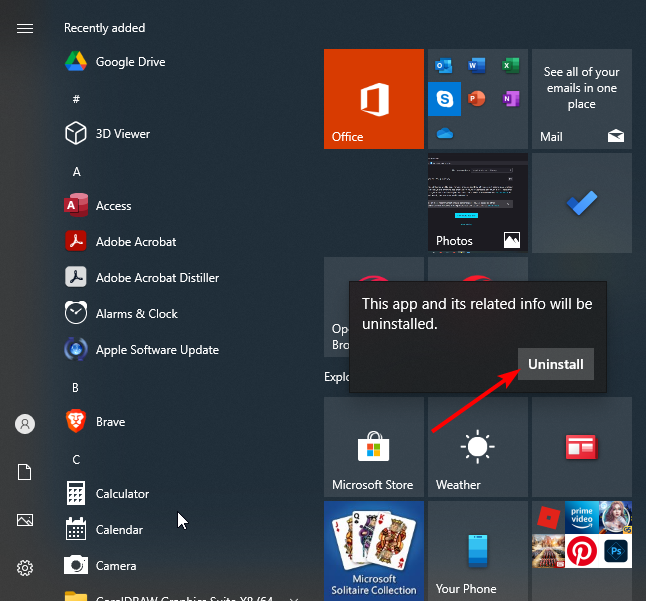The width and height of the screenshot is (646, 601).
Task: Click the Roblox icon in Play tile
Action: point(548,517)
